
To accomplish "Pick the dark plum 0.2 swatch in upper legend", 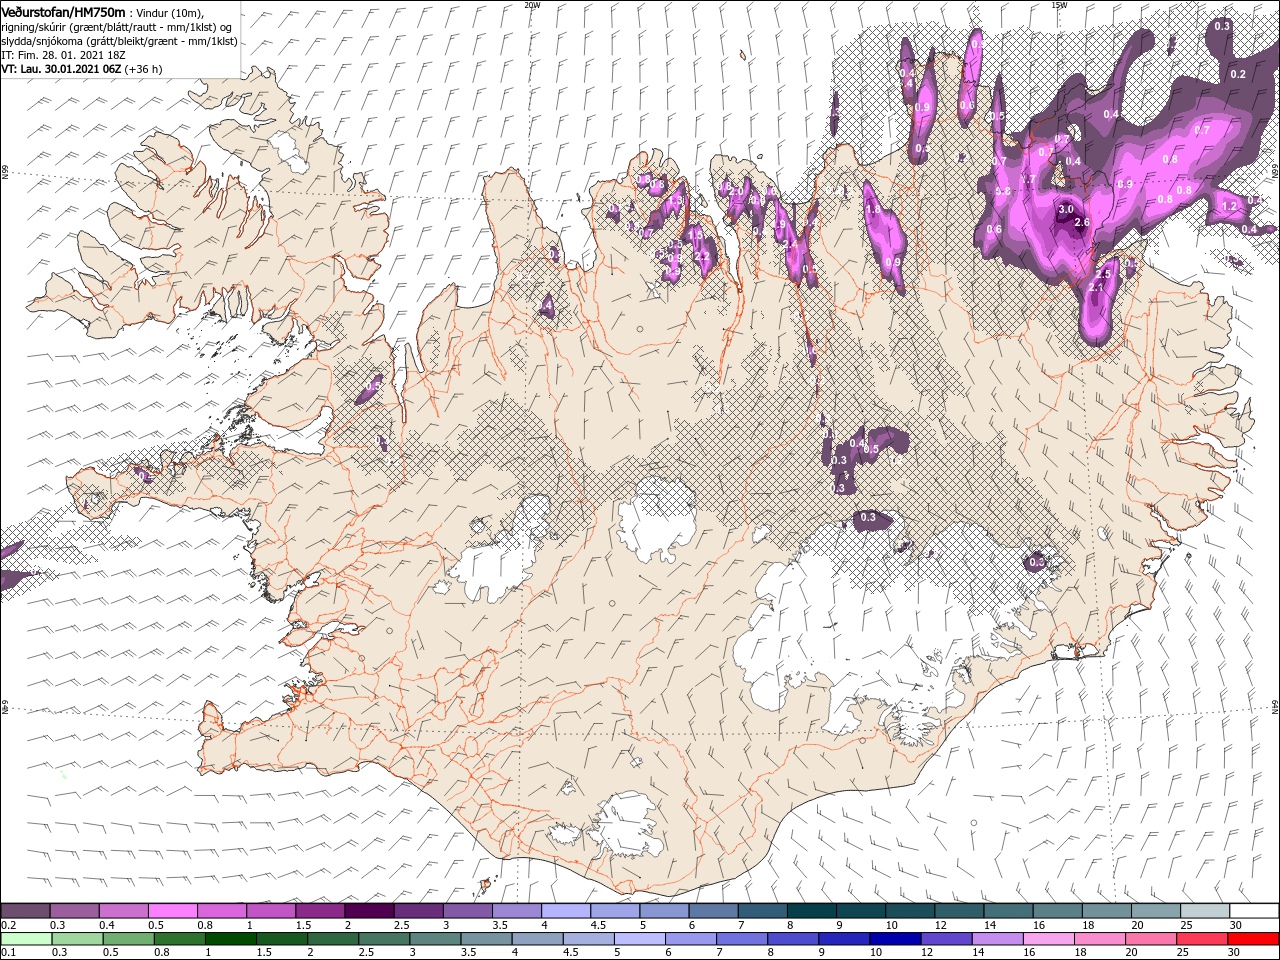I will [25, 911].
